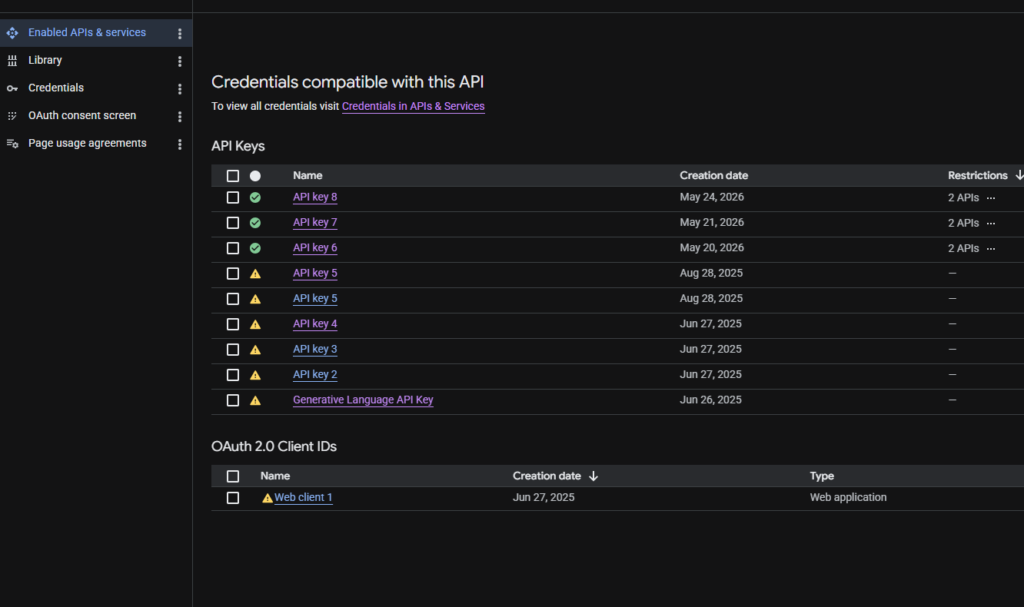This screenshot has height=607, width=1024.
Task: Open Library in the sidebar
Action: click(x=45, y=60)
